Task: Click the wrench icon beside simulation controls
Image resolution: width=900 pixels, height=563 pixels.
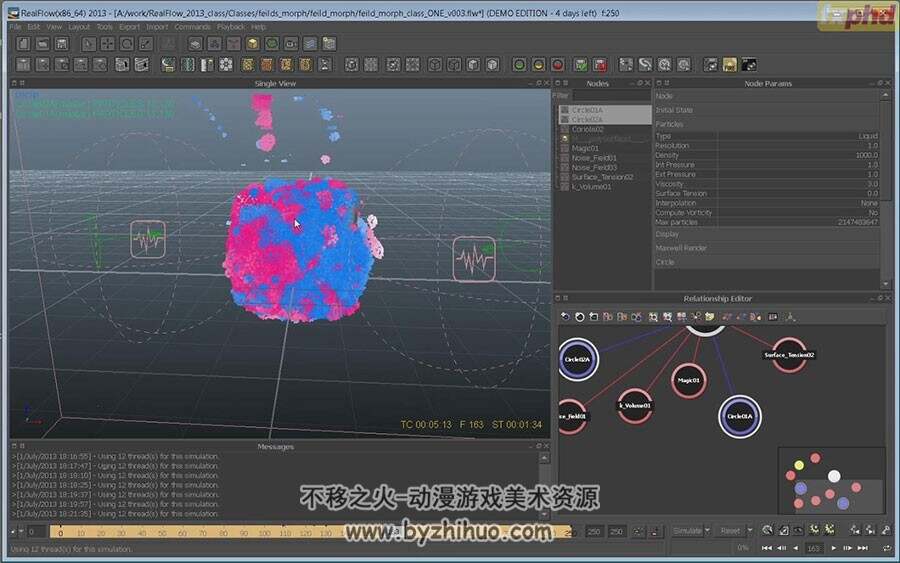Action: click(x=767, y=530)
